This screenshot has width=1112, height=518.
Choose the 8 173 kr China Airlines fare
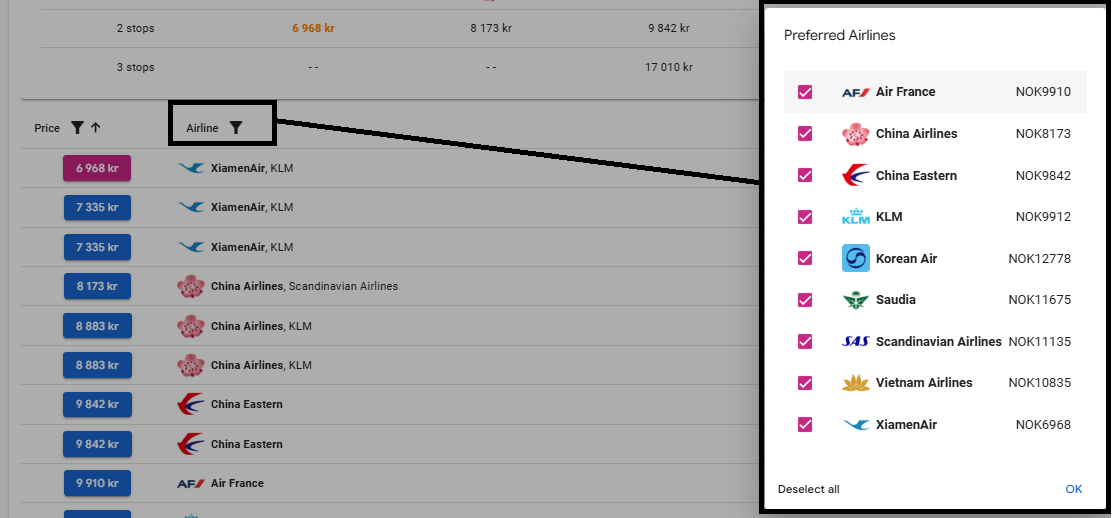[97, 287]
